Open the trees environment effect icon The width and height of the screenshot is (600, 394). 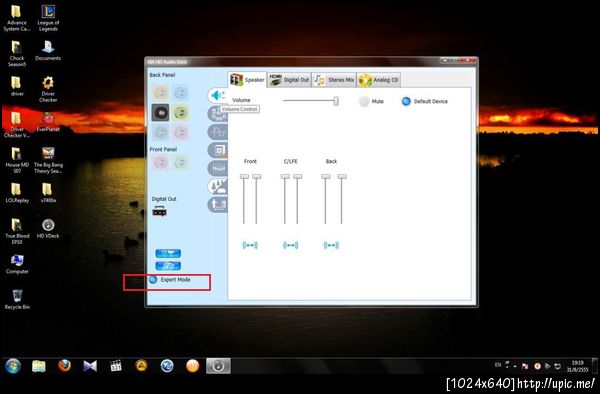point(218,186)
